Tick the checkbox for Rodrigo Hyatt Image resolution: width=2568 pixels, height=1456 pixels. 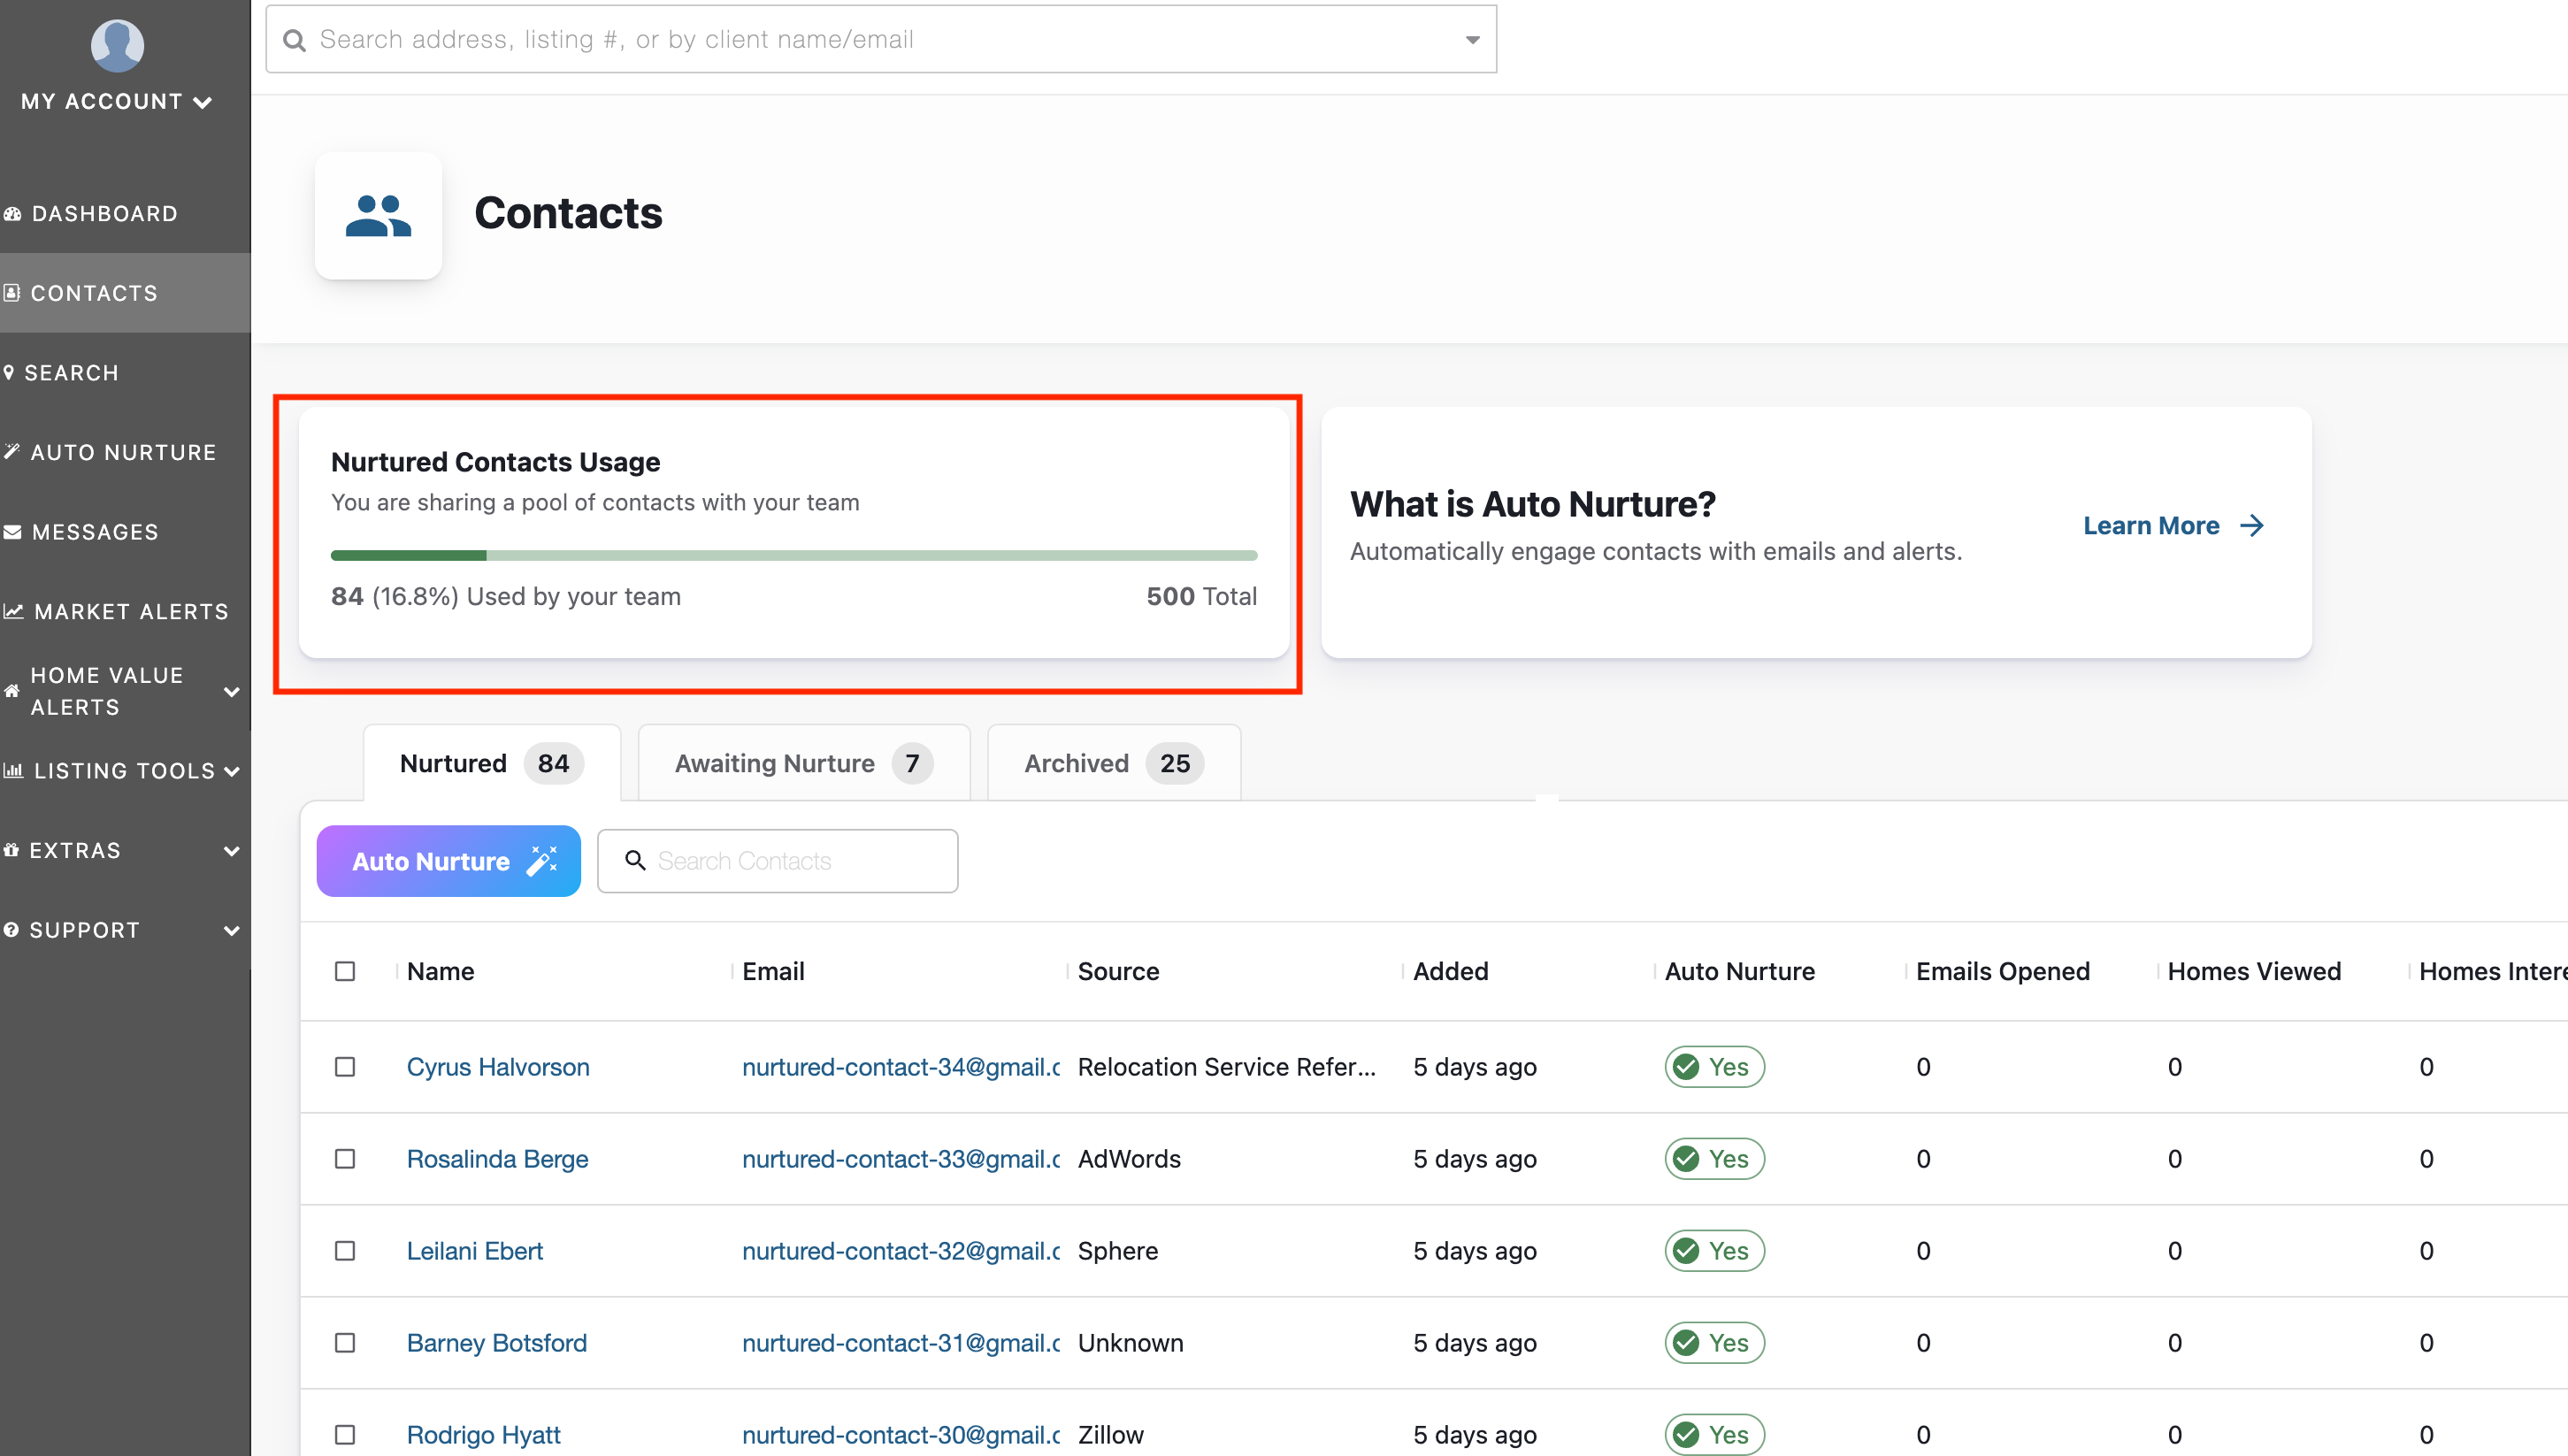pos(345,1435)
